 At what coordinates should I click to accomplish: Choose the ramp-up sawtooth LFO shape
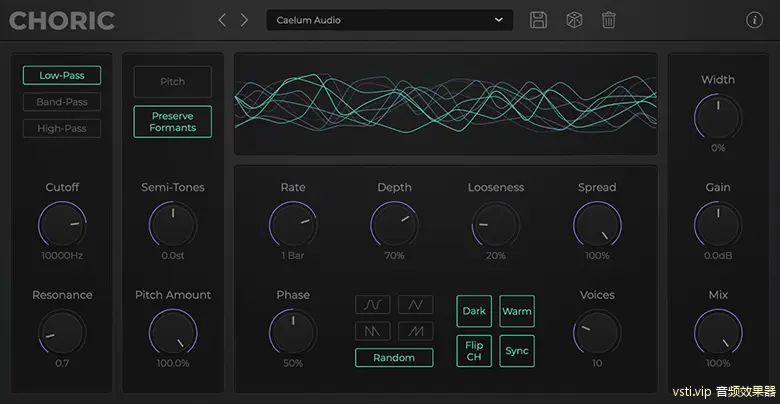coord(415,330)
